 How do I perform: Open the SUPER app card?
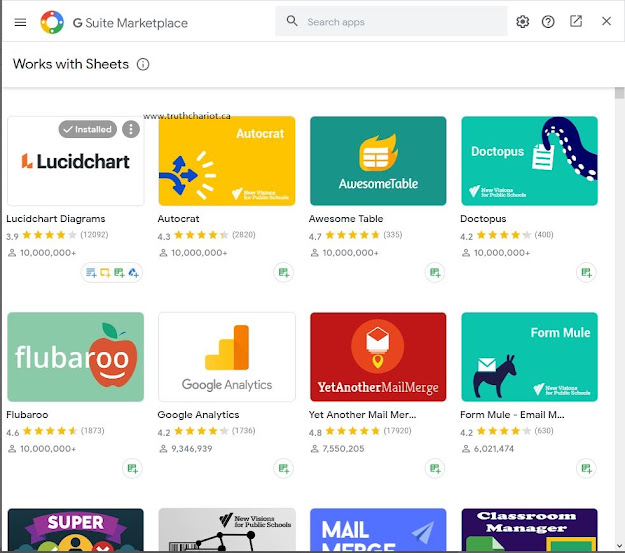tap(76, 530)
